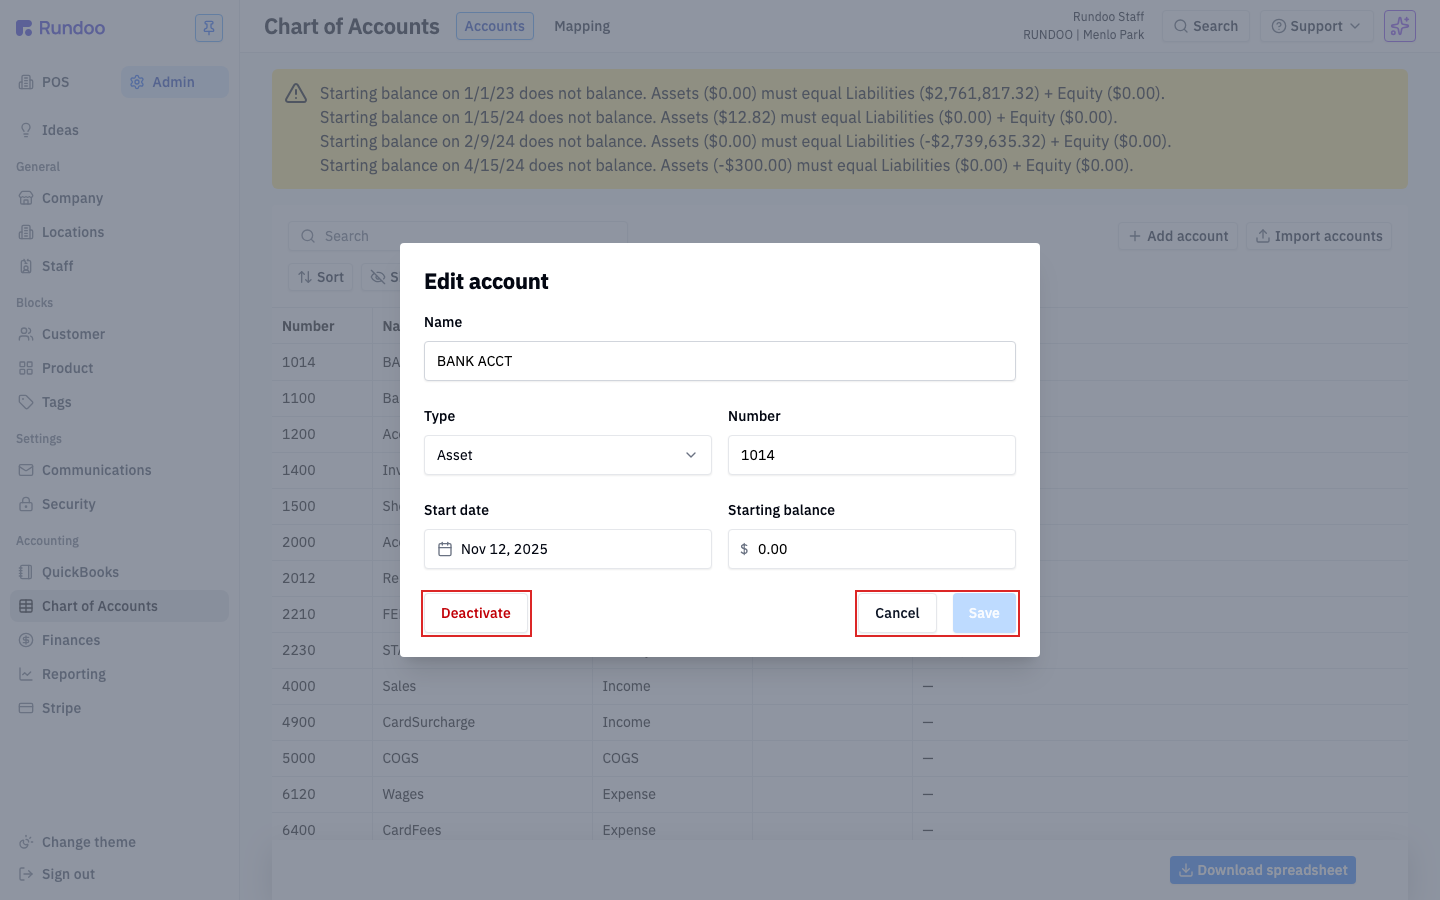Click the Number field showing 1014
The width and height of the screenshot is (1440, 900).
pyautogui.click(x=872, y=455)
